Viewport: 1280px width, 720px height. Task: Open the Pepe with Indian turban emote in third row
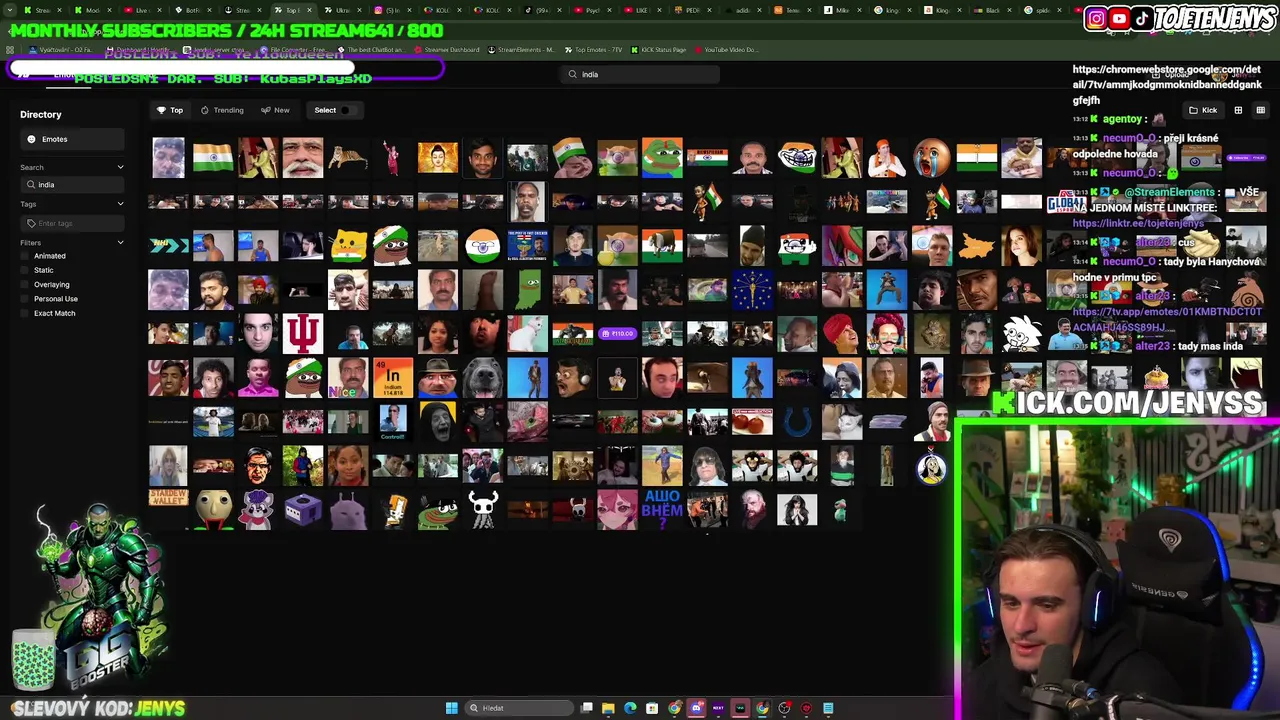pyautogui.click(x=393, y=245)
